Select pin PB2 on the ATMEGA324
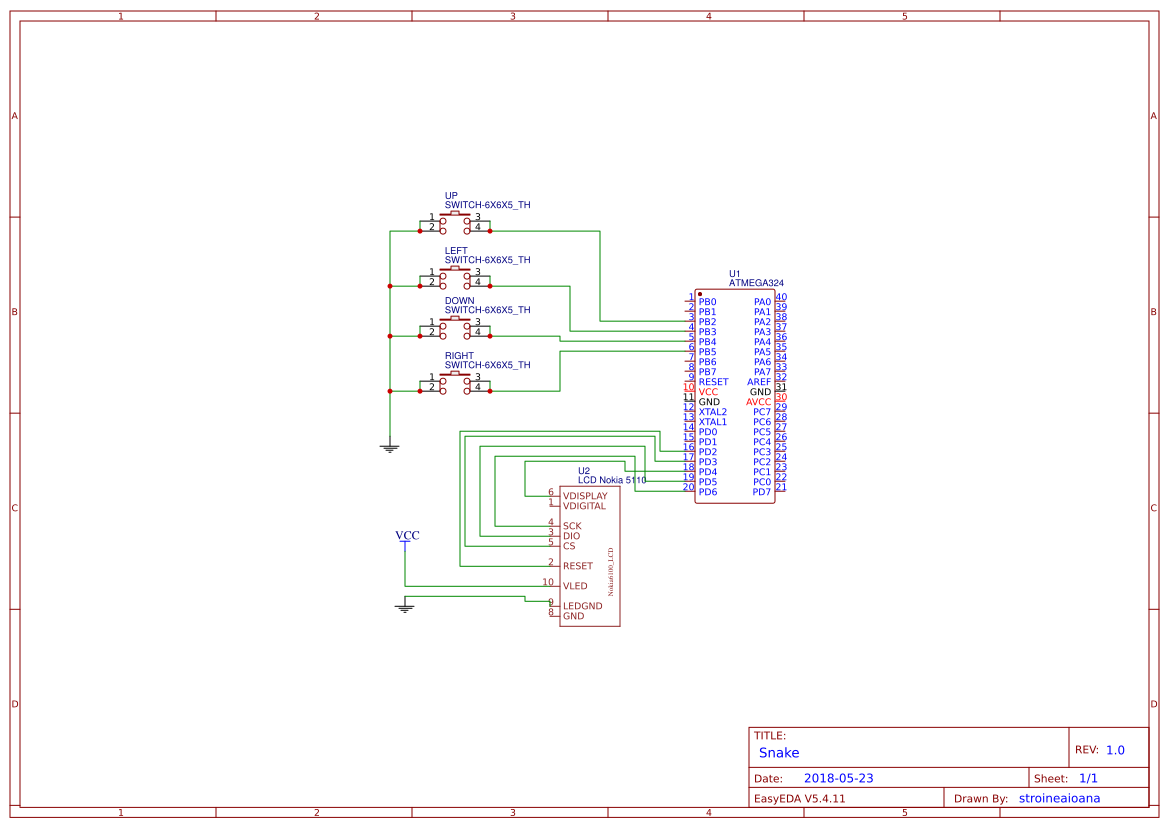This screenshot has height=828, width=1169. pyautogui.click(x=708, y=322)
